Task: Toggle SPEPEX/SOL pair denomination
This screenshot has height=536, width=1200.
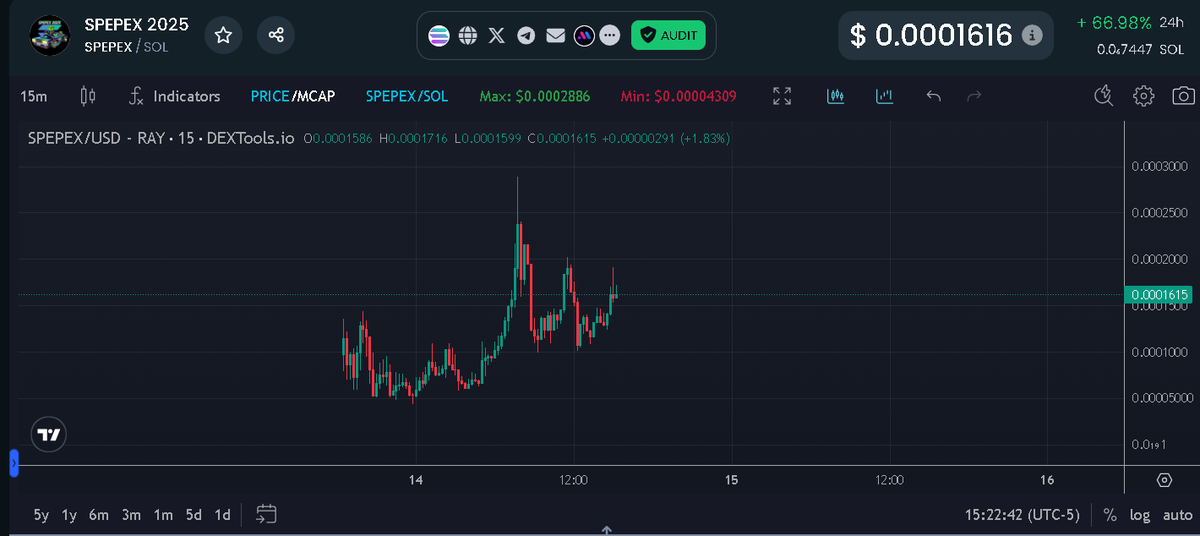Action: click(407, 96)
